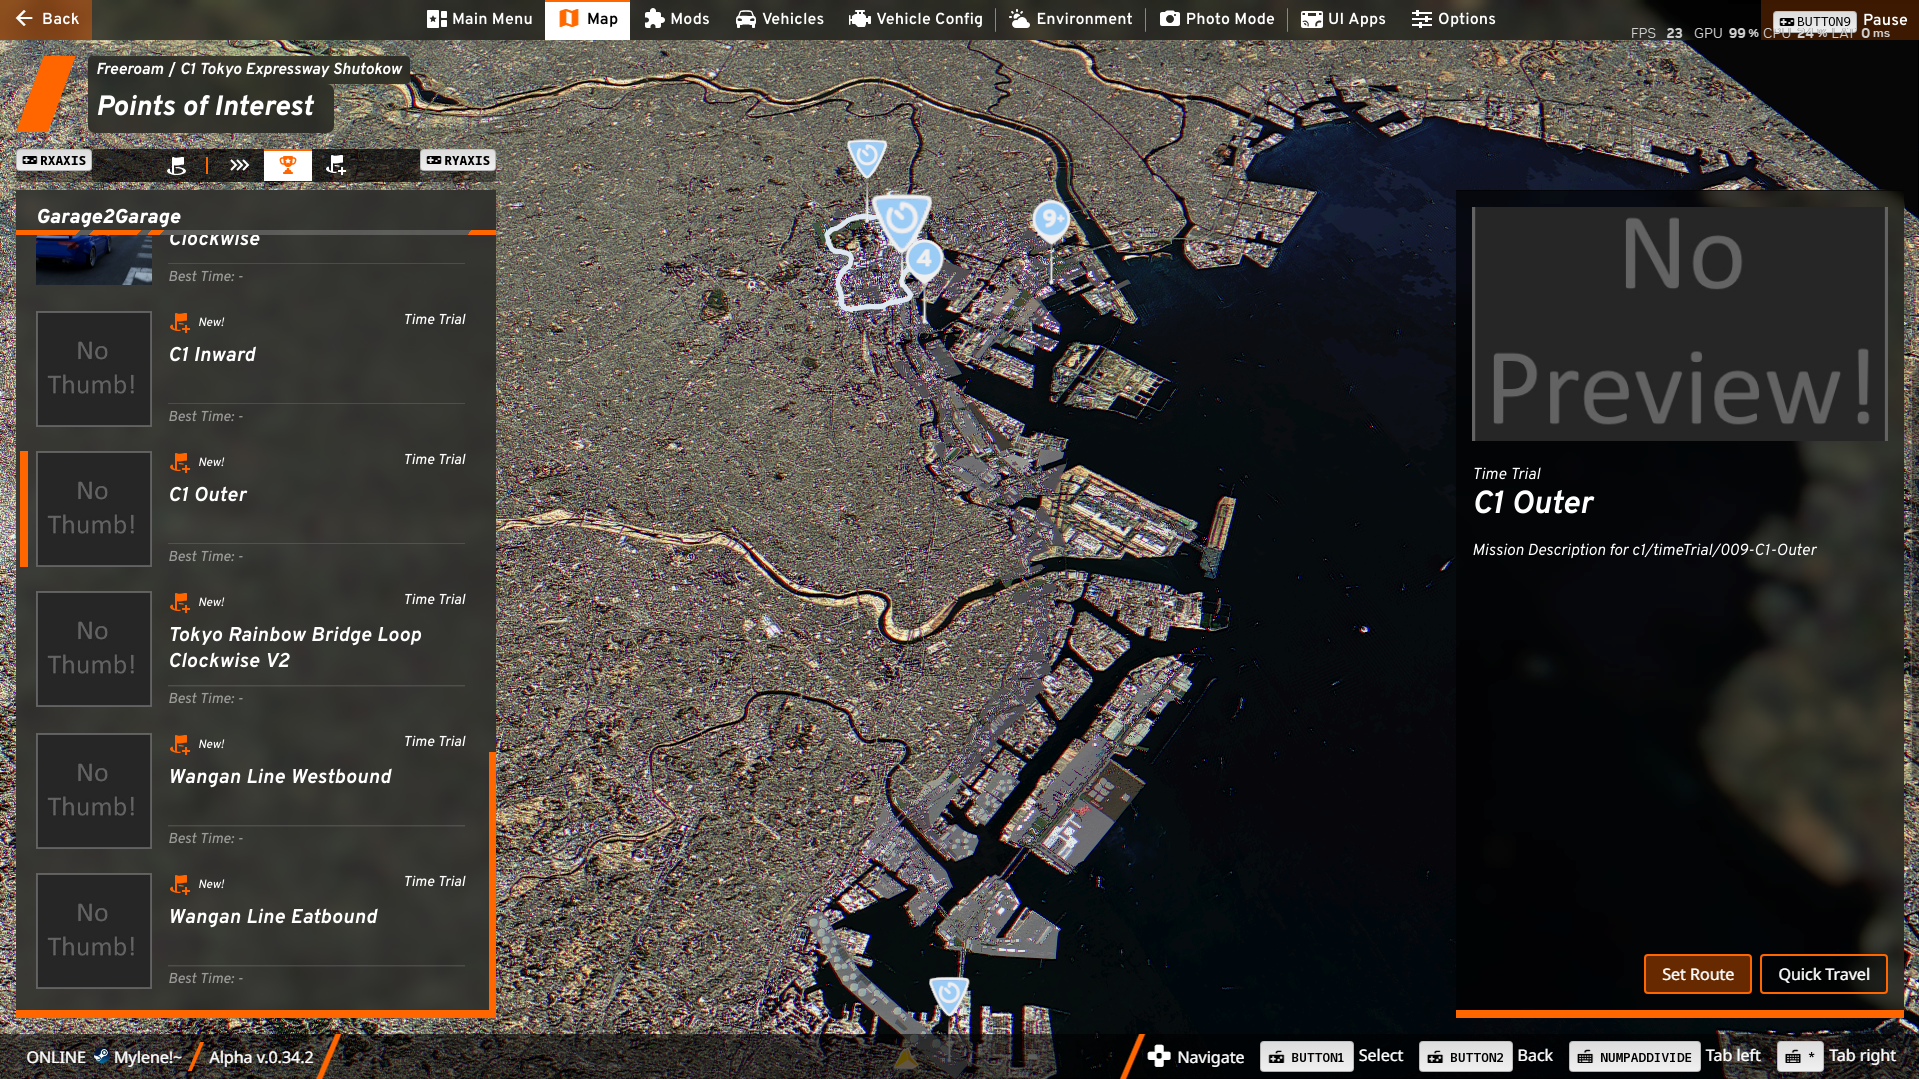Viewport: 1919px width, 1079px height.
Task: Click the RYAXIS controller hint
Action: 458,160
